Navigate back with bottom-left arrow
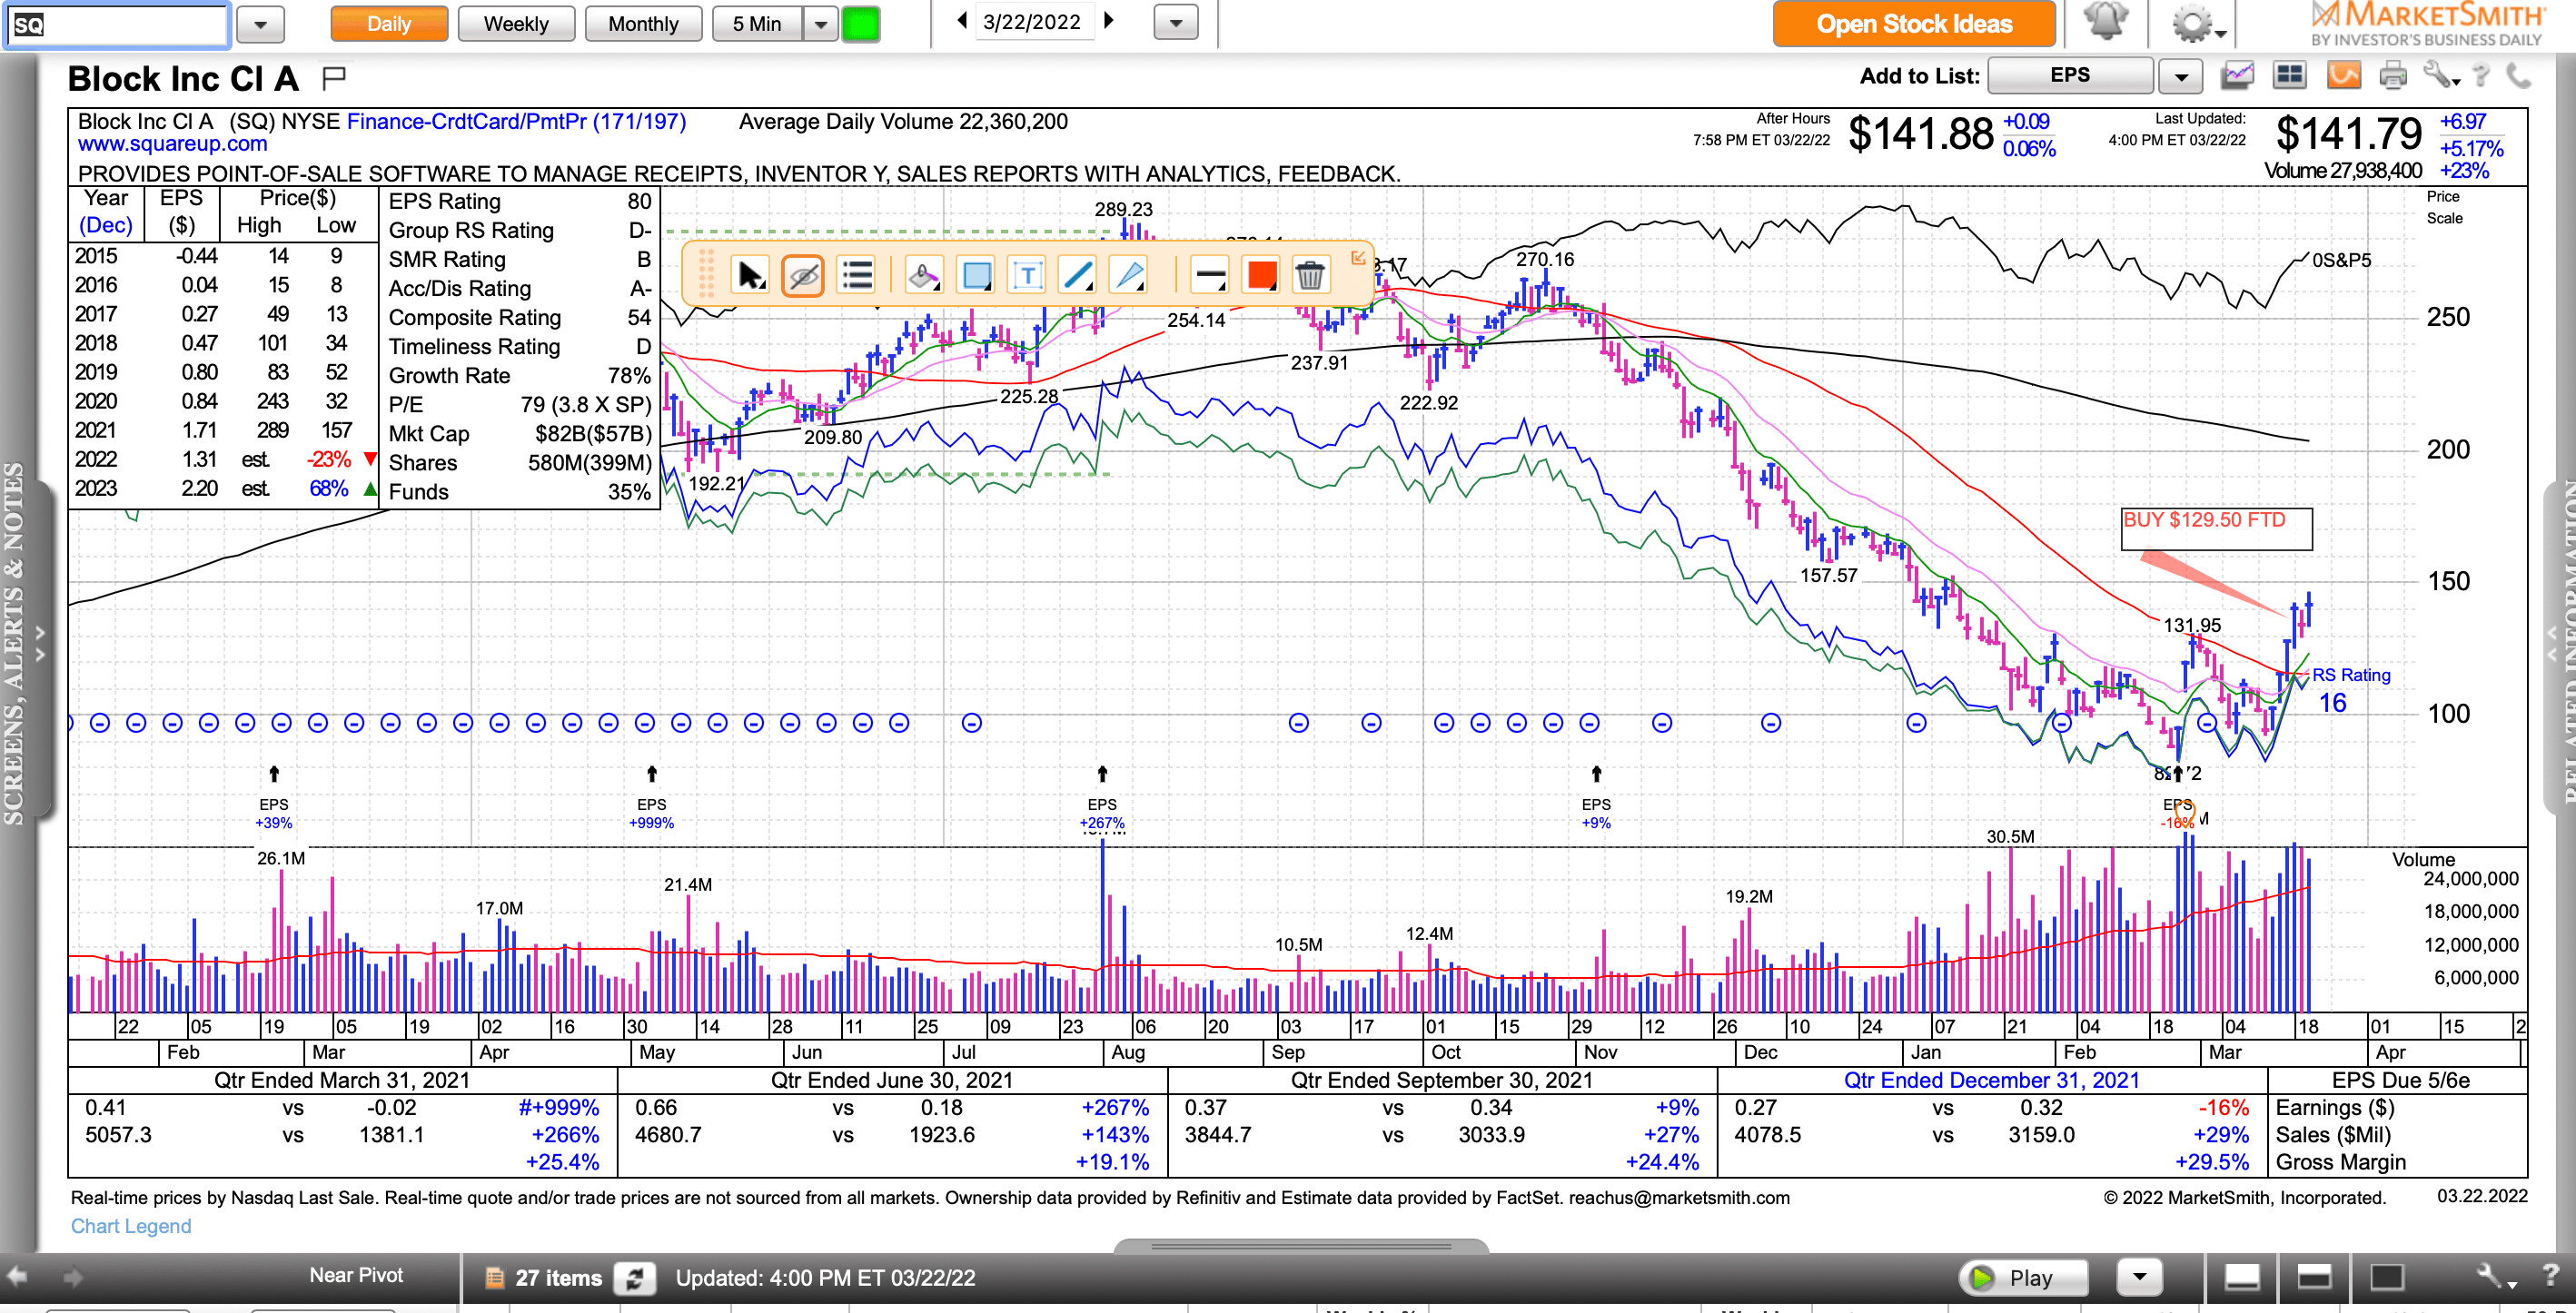The height and width of the screenshot is (1313, 2576). tap(18, 1277)
